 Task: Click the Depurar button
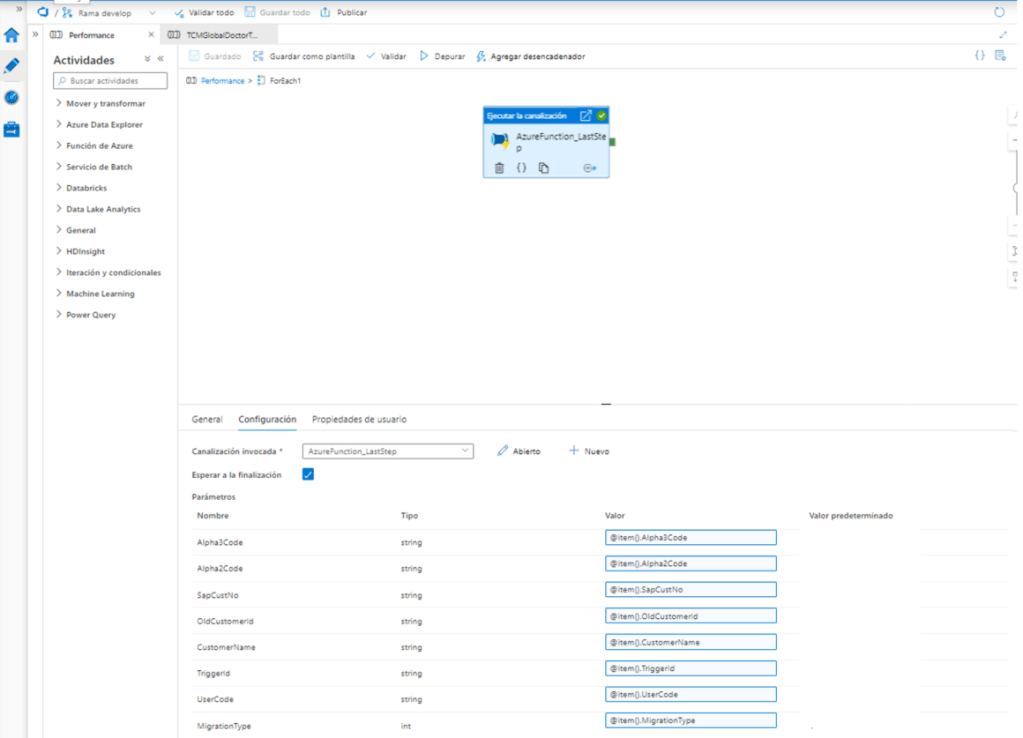click(x=442, y=57)
